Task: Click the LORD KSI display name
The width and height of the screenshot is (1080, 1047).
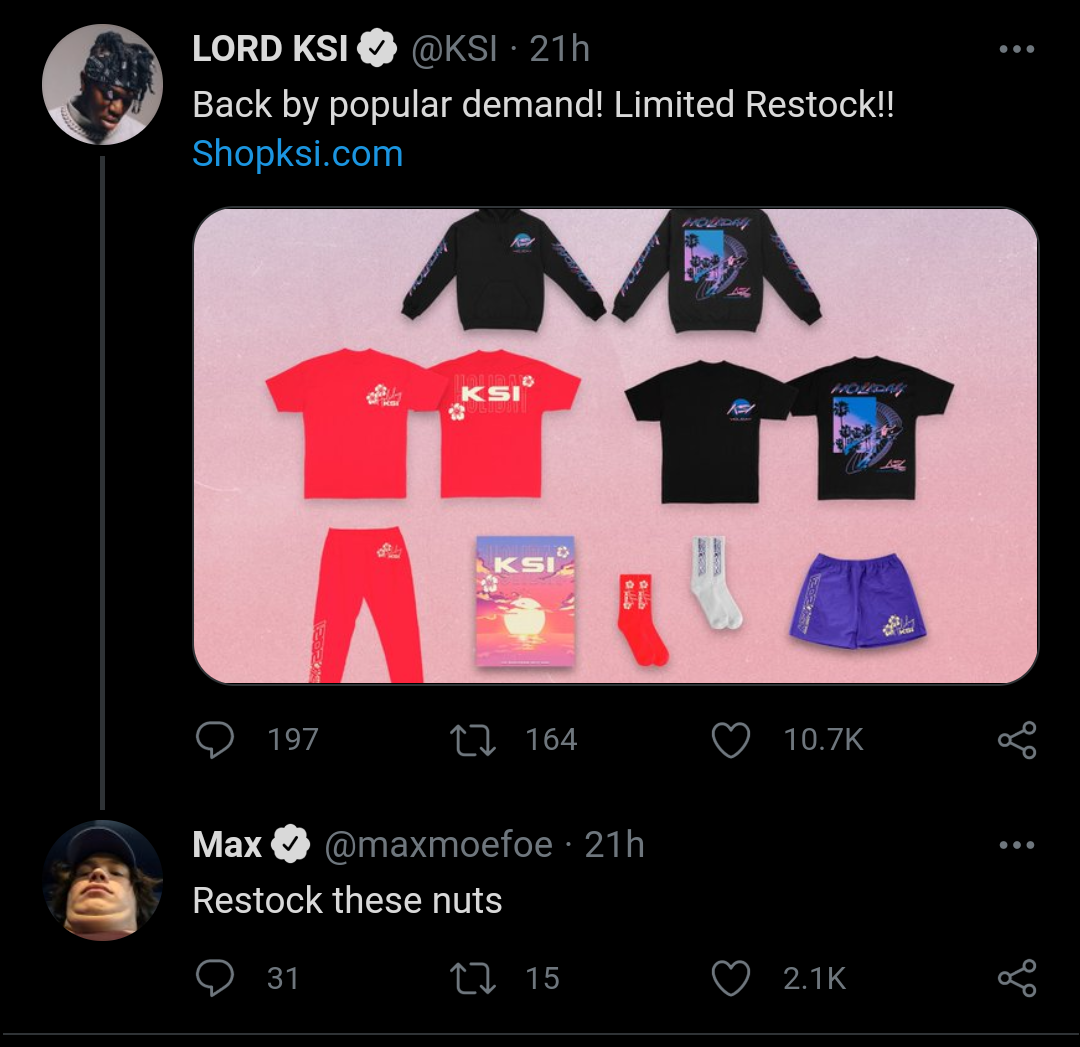Action: (270, 49)
